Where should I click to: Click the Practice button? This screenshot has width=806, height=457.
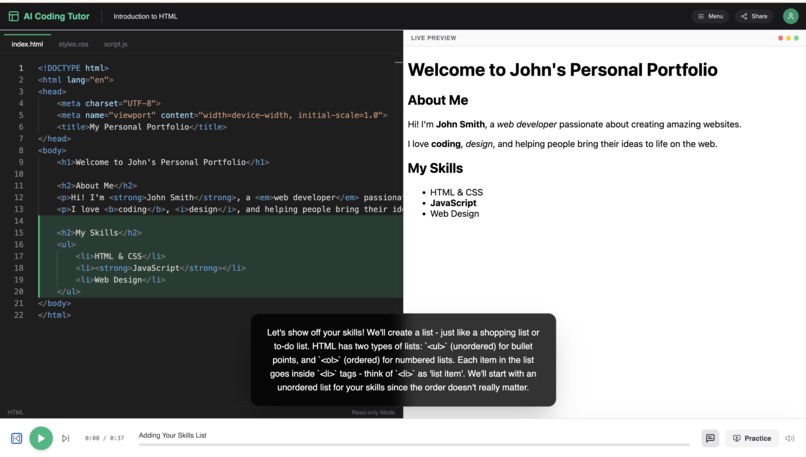(752, 438)
